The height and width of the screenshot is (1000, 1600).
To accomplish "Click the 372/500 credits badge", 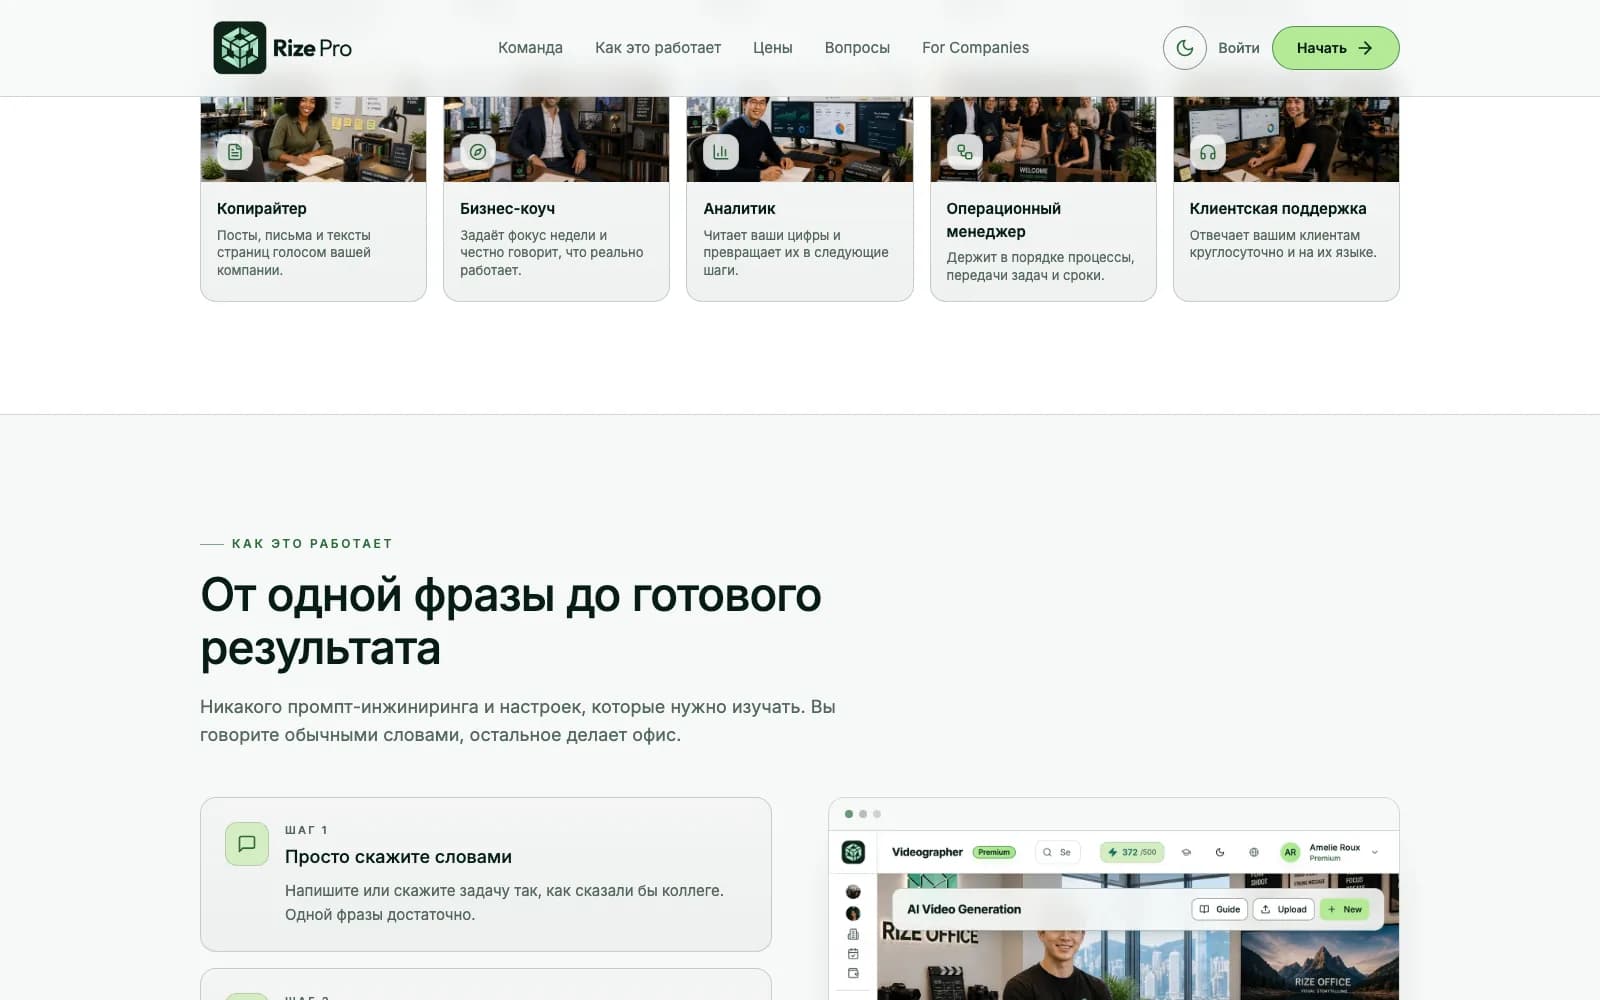I will coord(1132,852).
